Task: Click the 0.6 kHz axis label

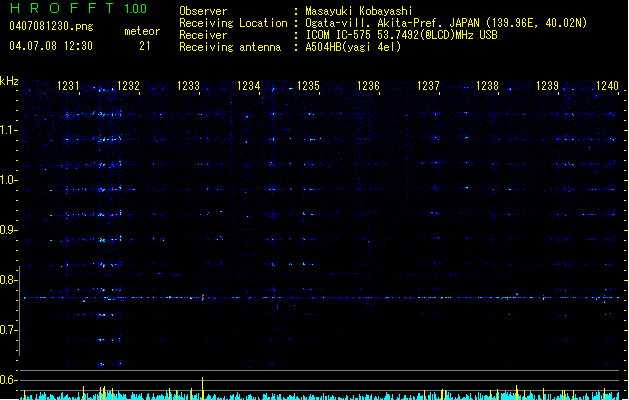Action: (8, 380)
